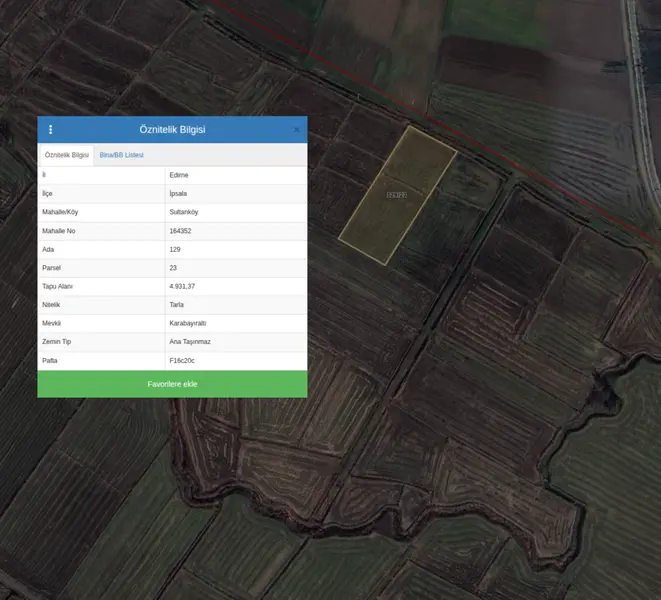Screen dimensions: 661x600
Task: Click the İlçe row label
Action: 47,194
